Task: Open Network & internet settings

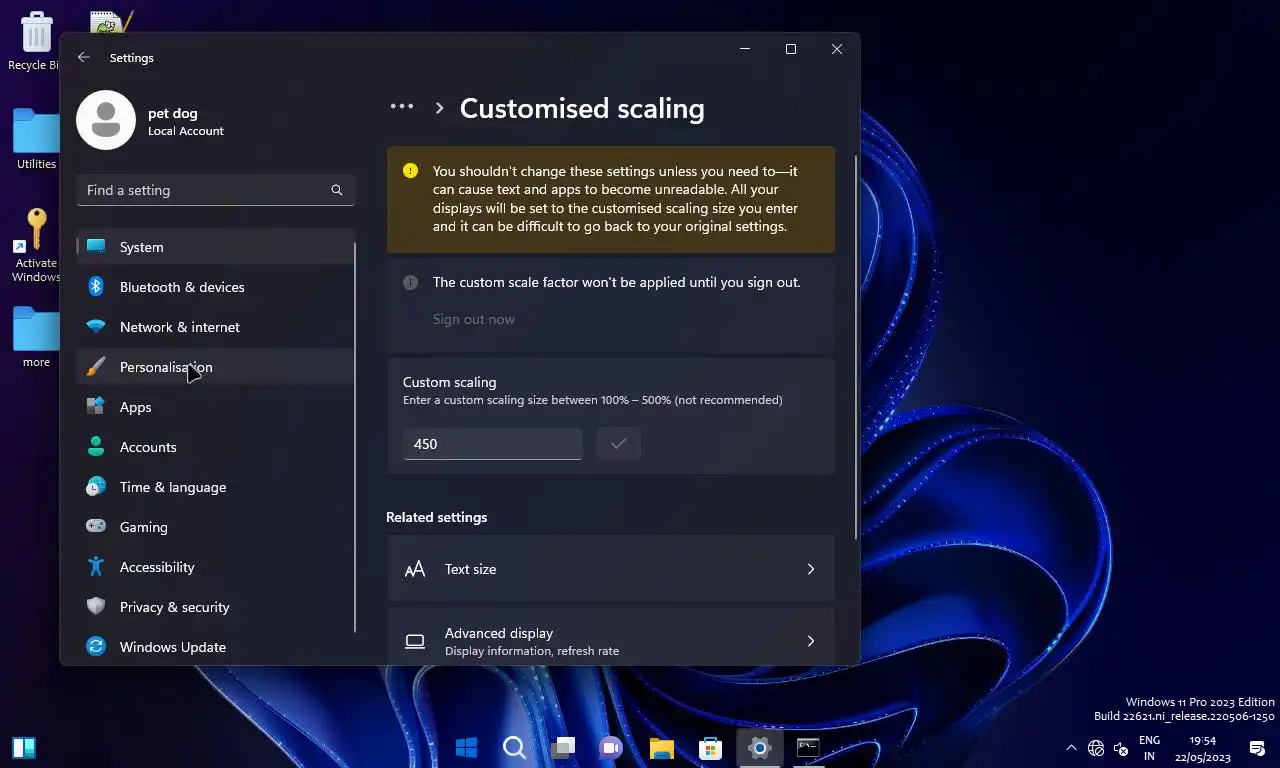Action: point(215,327)
